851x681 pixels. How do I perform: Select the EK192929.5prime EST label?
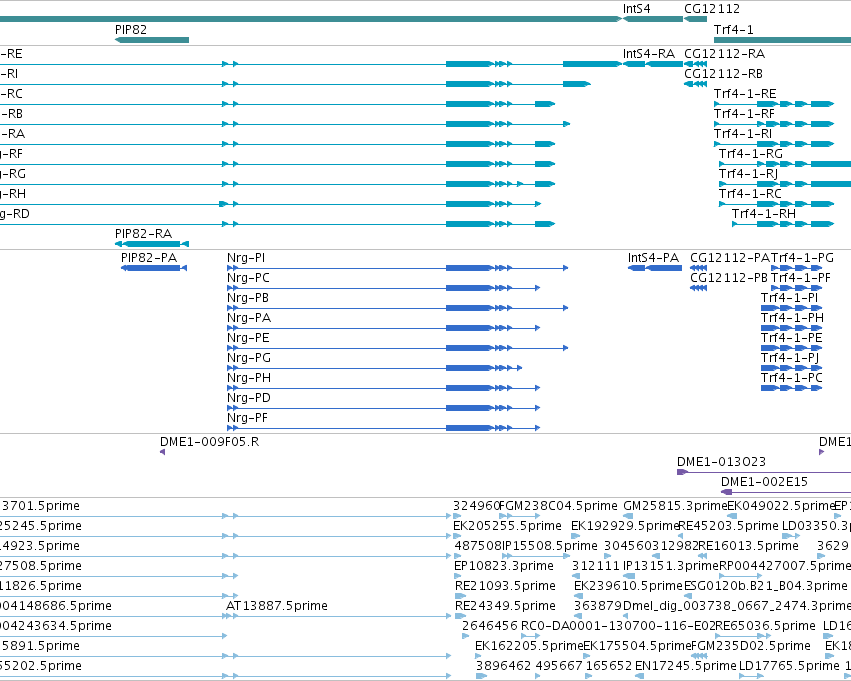[625, 526]
